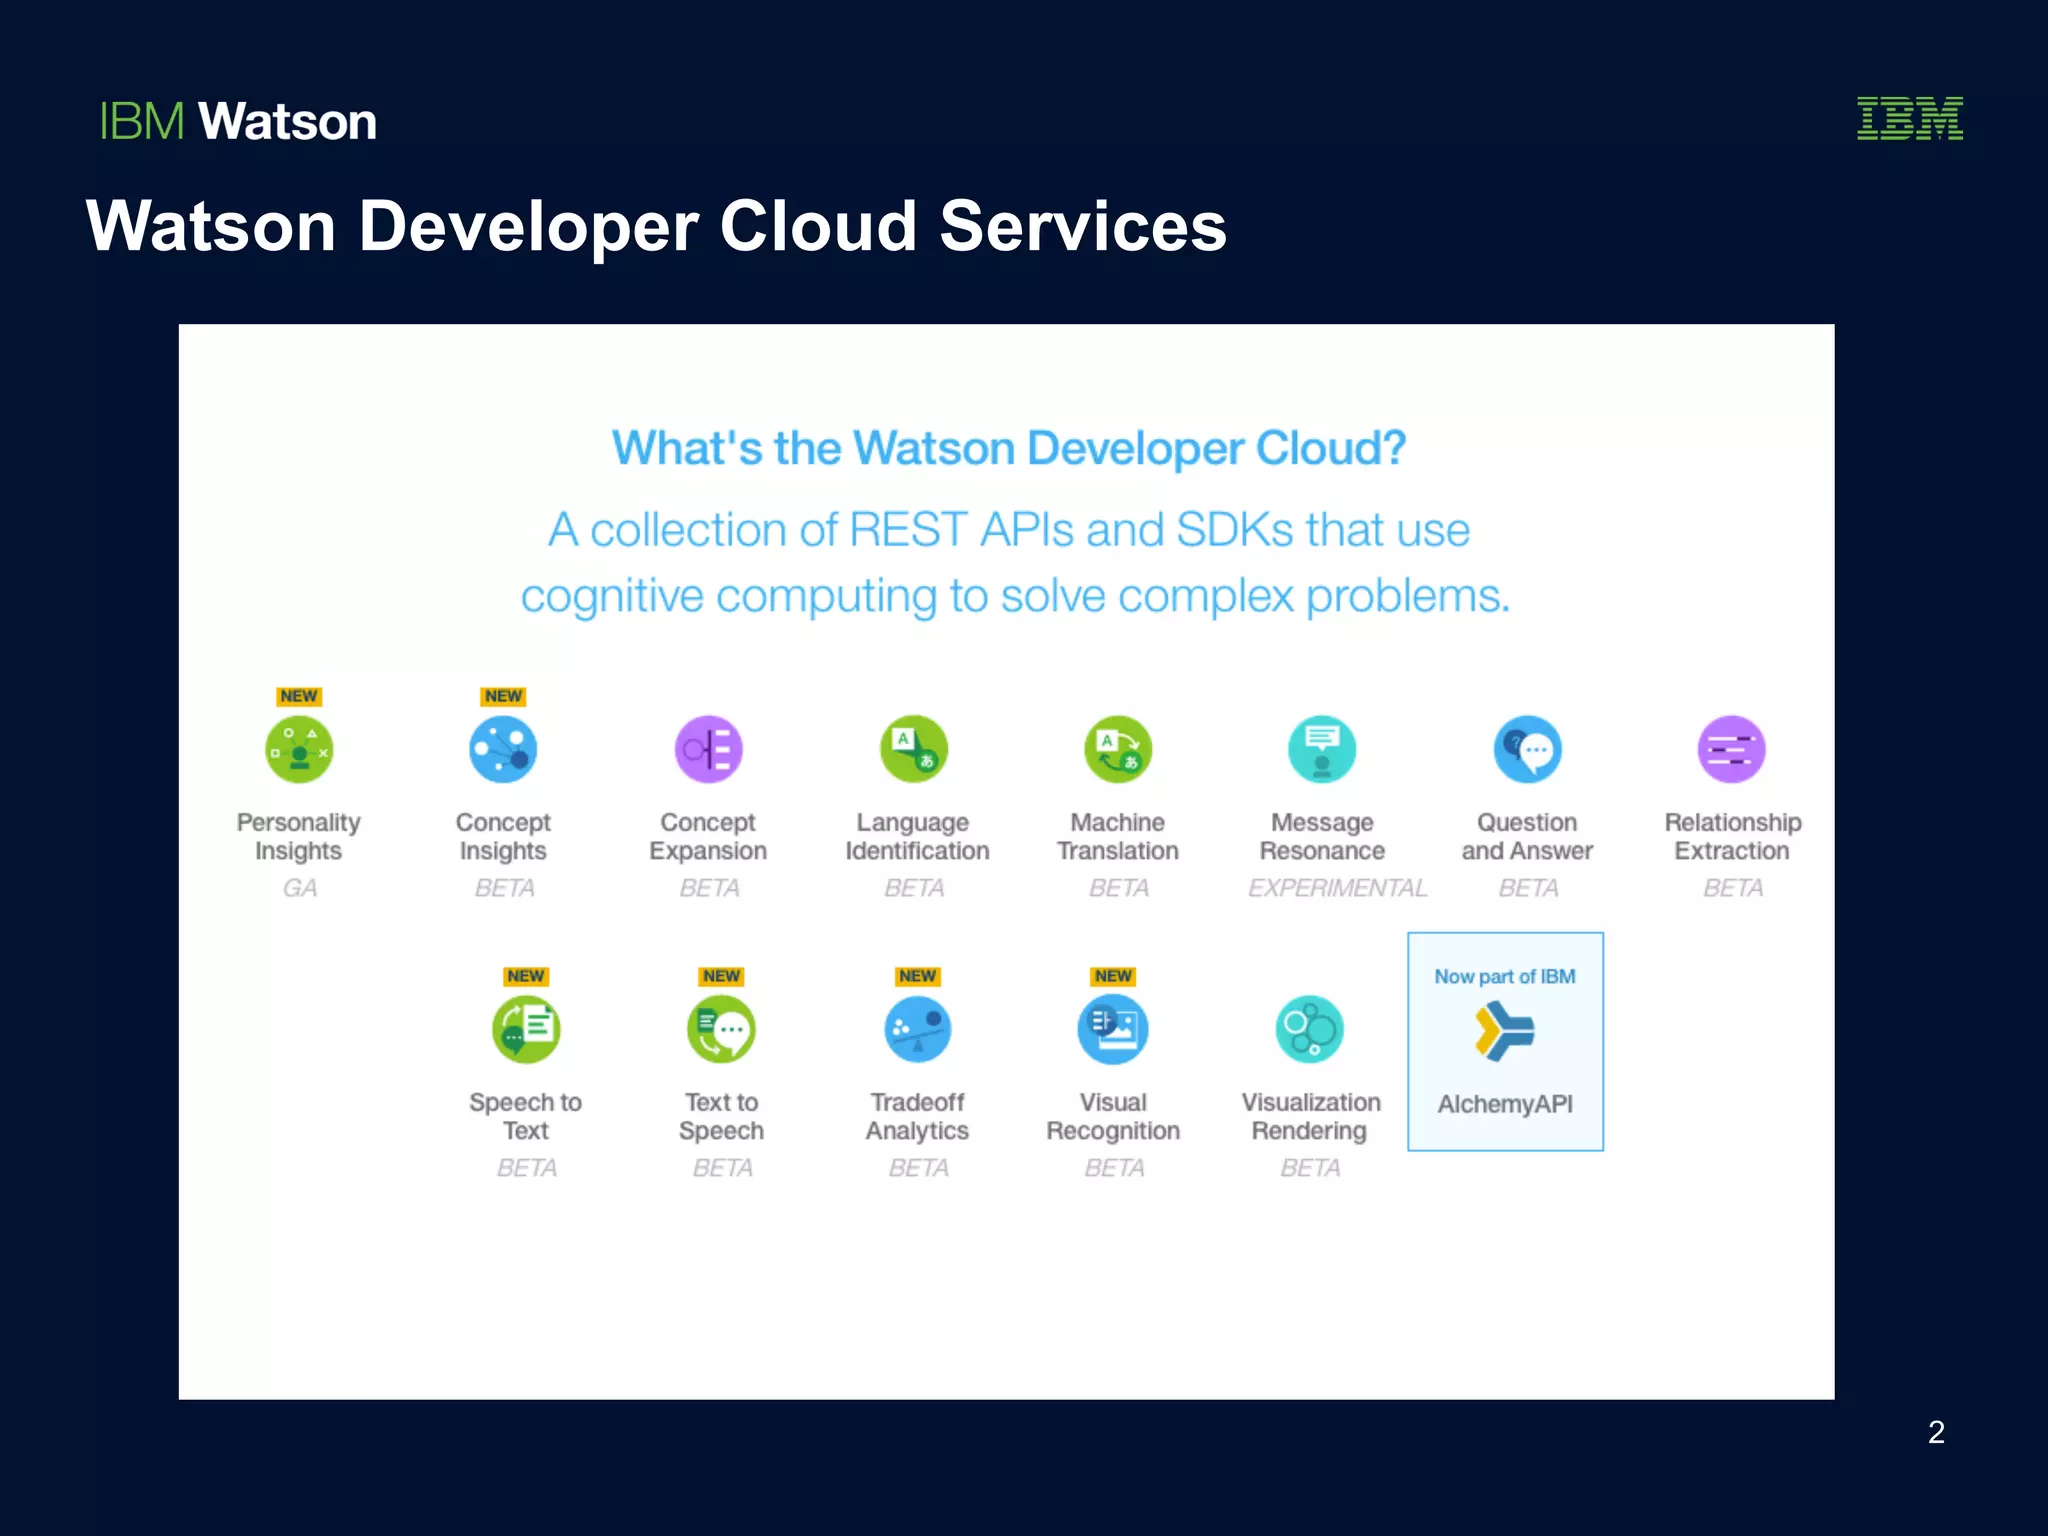
Task: Click the IBM logo in top-right corner
Action: [1909, 119]
